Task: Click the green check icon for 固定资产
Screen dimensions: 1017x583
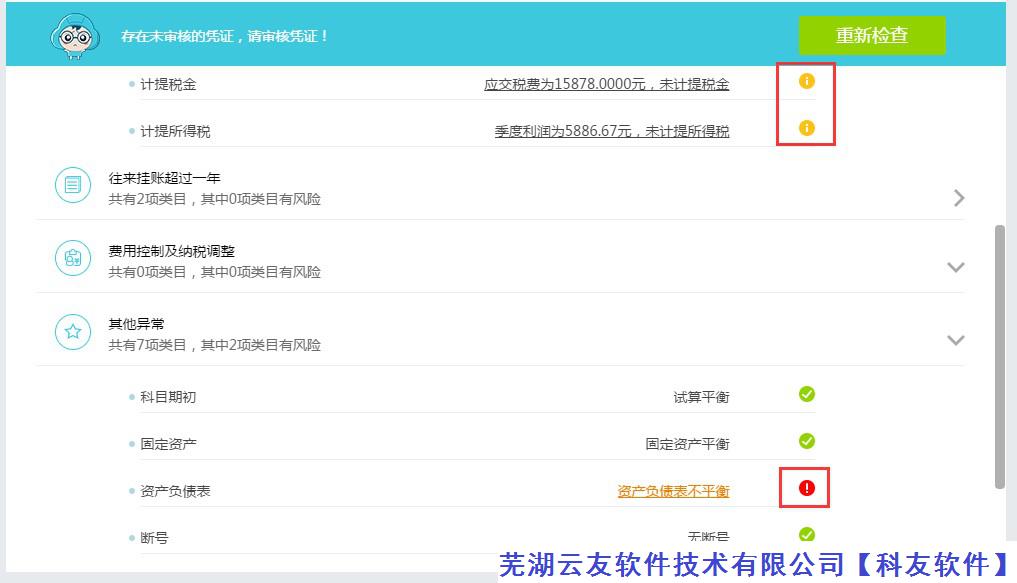Action: [806, 441]
